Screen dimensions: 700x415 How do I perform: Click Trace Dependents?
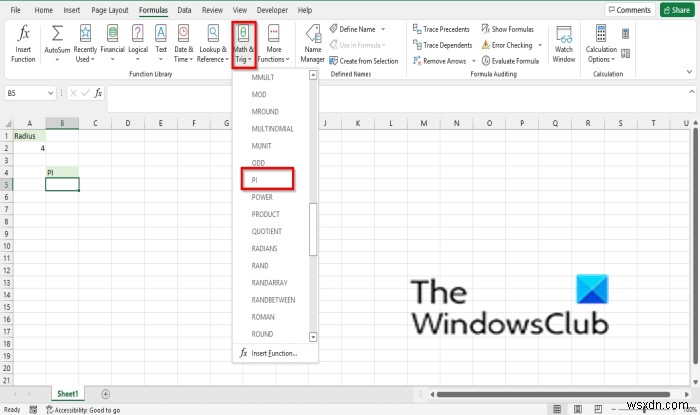(442, 45)
